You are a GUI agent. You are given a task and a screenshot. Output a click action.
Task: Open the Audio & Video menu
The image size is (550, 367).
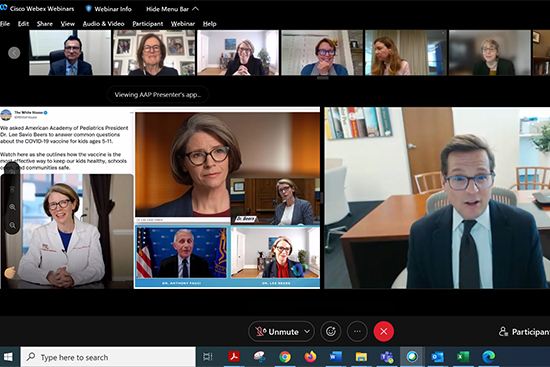click(103, 24)
